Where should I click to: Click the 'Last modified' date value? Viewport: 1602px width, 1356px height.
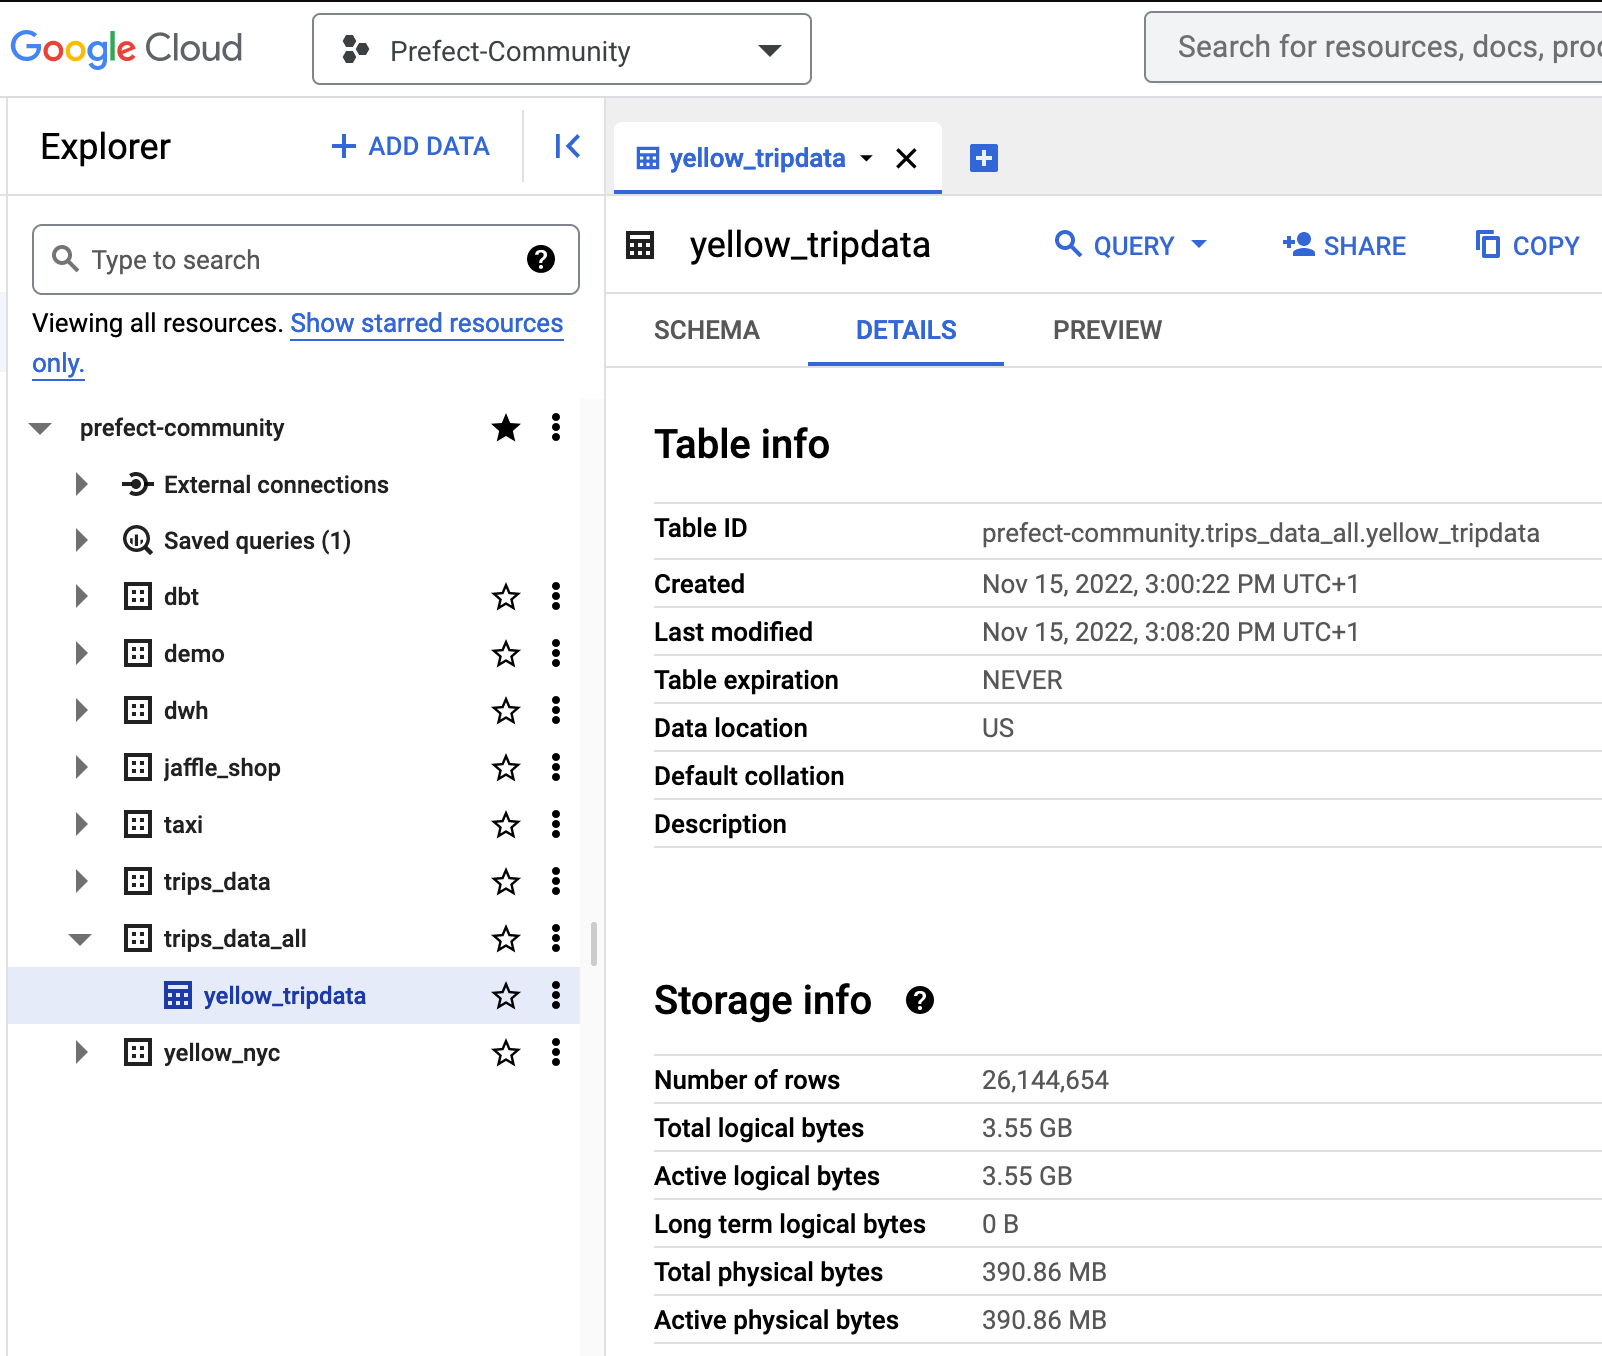pos(1170,632)
